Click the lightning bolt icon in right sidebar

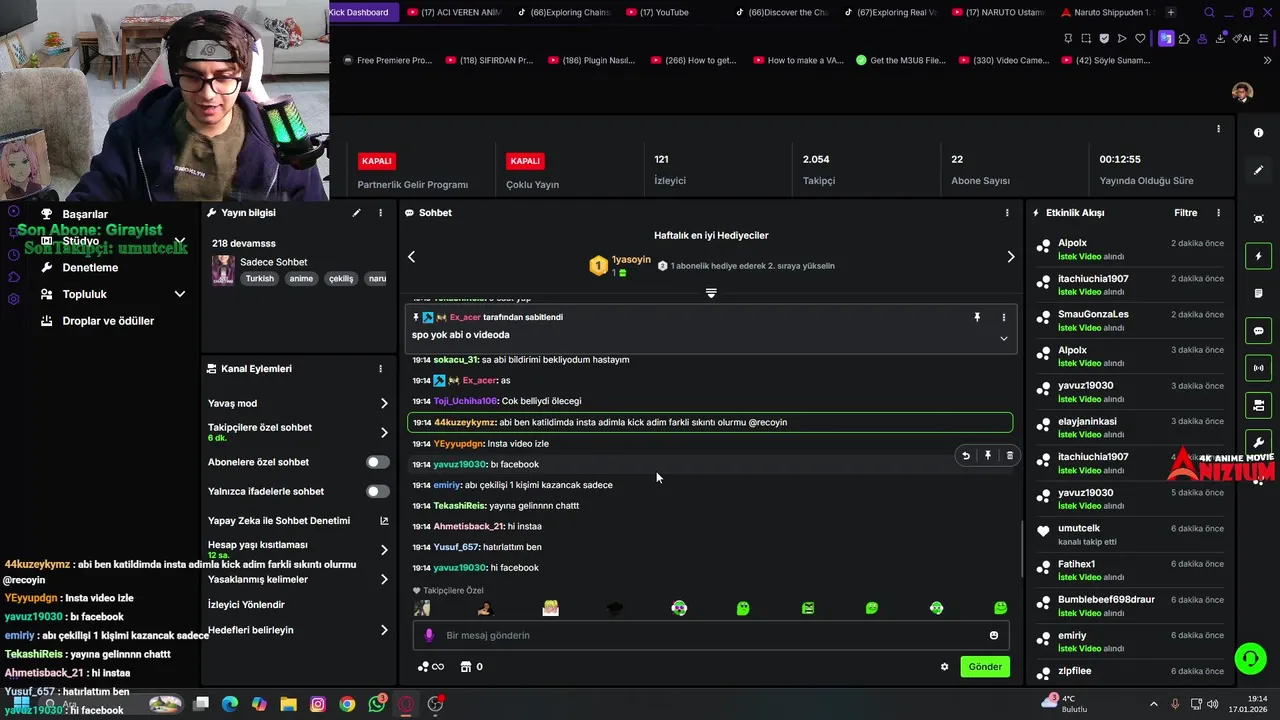pos(1258,256)
